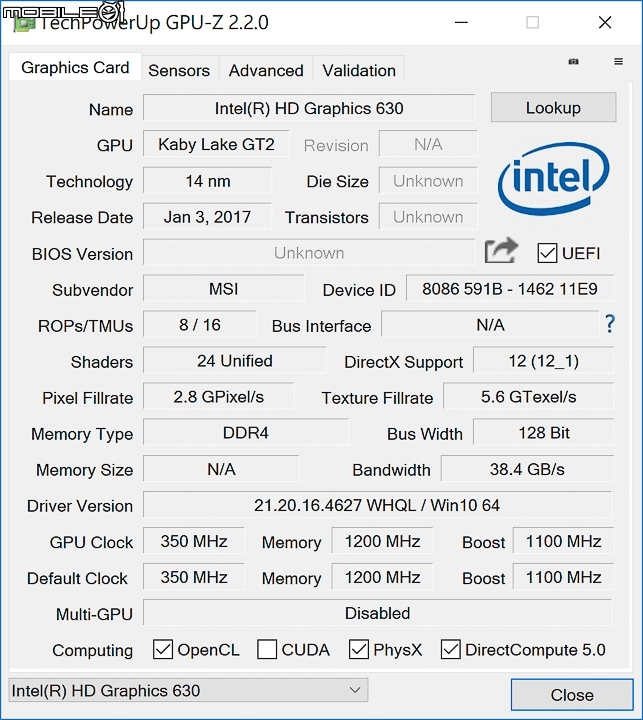The height and width of the screenshot is (720, 643).
Task: Click the Memory Size N/A field
Action: [221, 468]
